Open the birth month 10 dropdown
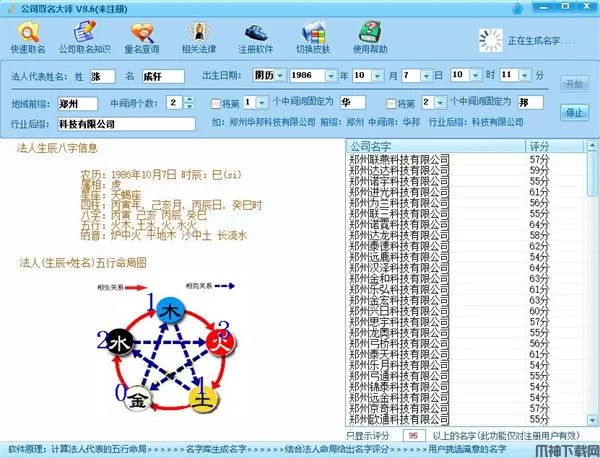This screenshot has height=458, width=600. pos(377,75)
